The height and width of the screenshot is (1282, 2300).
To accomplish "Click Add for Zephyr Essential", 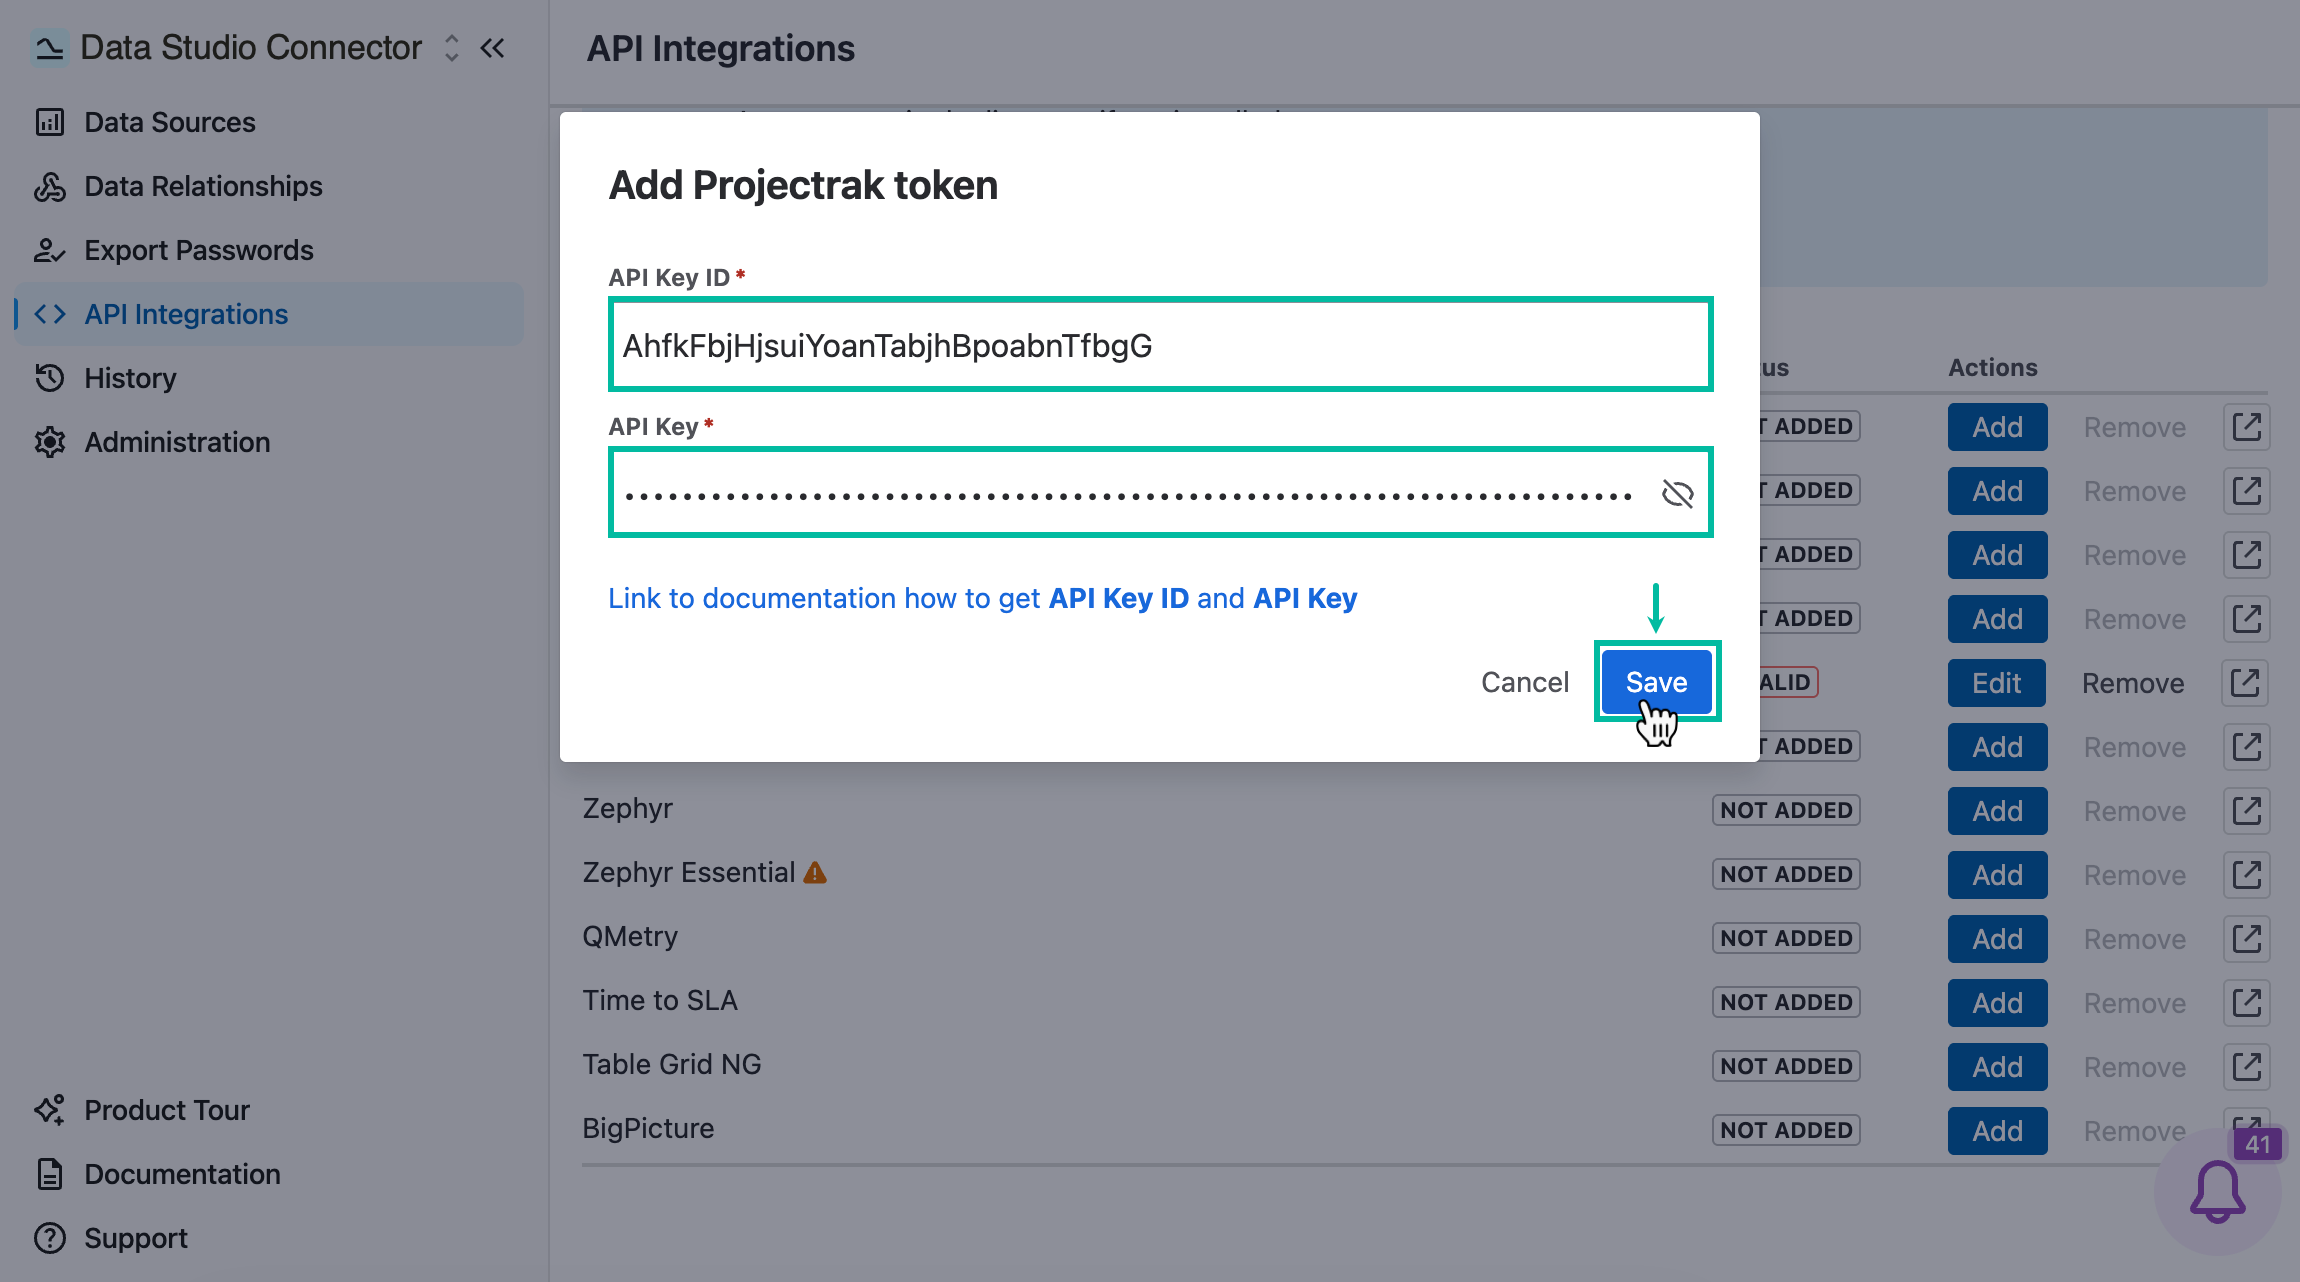I will 1997,875.
